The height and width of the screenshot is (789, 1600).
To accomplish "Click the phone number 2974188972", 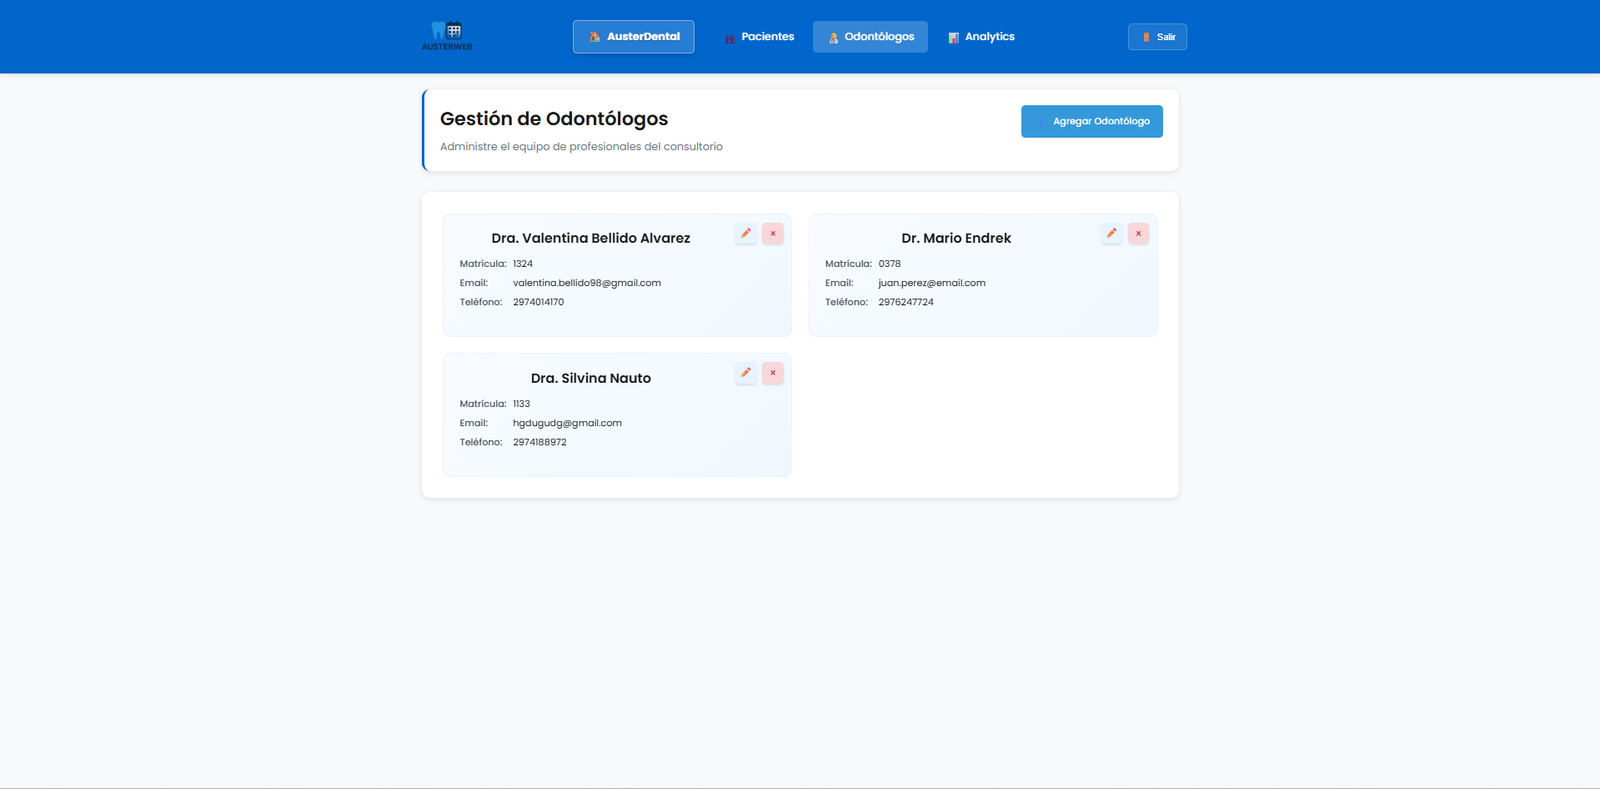I will coord(539,442).
